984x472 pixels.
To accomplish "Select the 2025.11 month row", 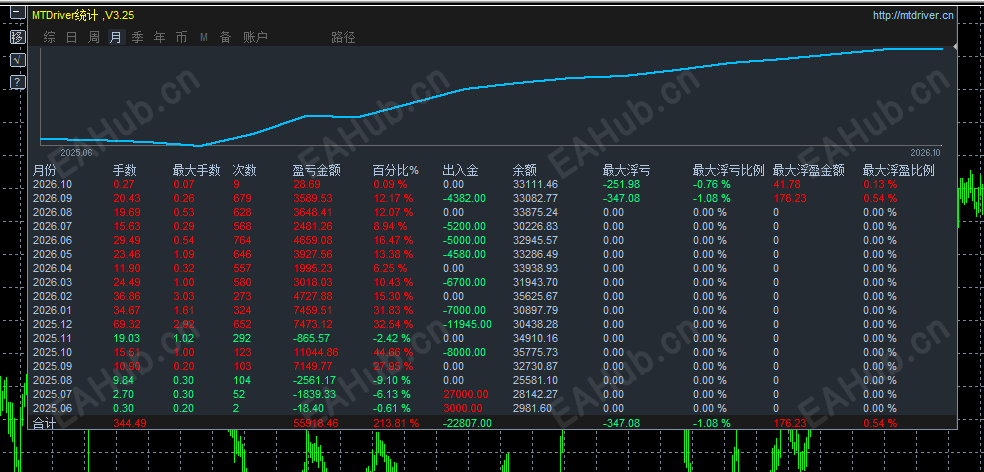I will pos(493,338).
